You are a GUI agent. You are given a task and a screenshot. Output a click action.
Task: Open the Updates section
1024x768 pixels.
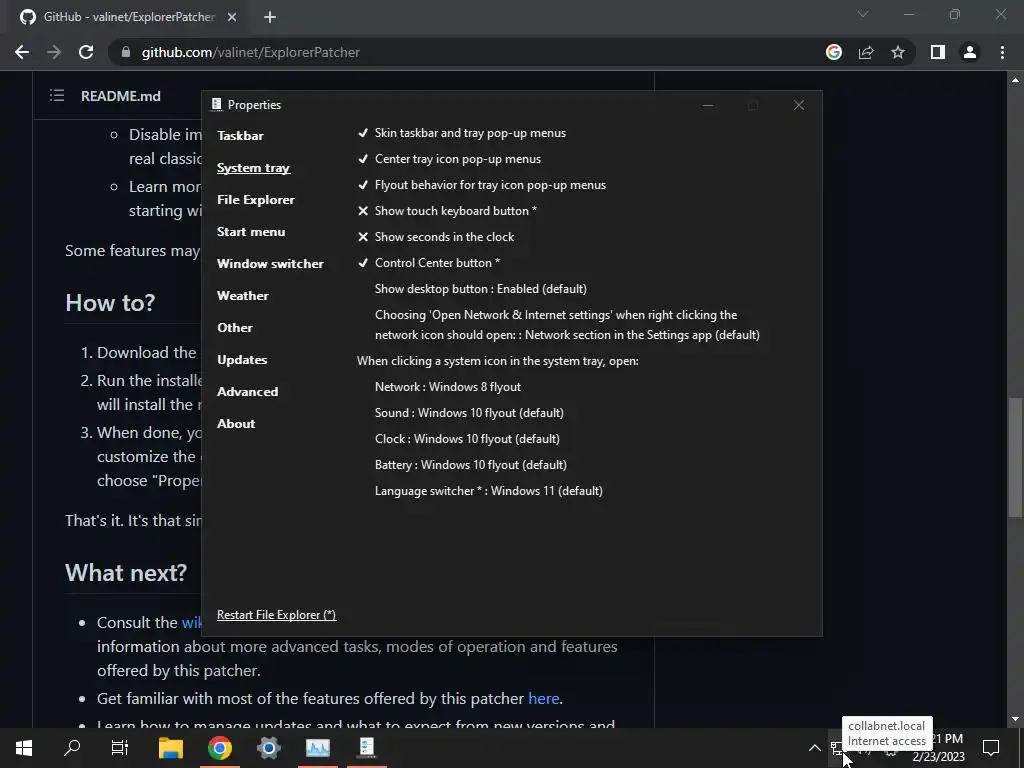click(x=242, y=360)
